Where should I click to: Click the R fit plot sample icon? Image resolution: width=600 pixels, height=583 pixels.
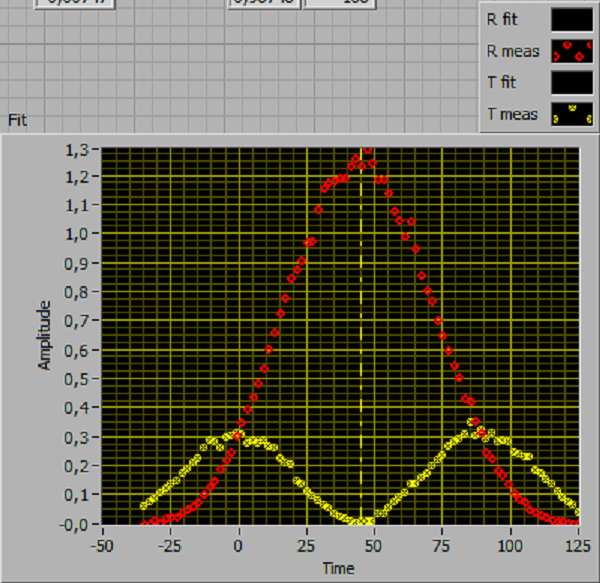click(x=572, y=20)
